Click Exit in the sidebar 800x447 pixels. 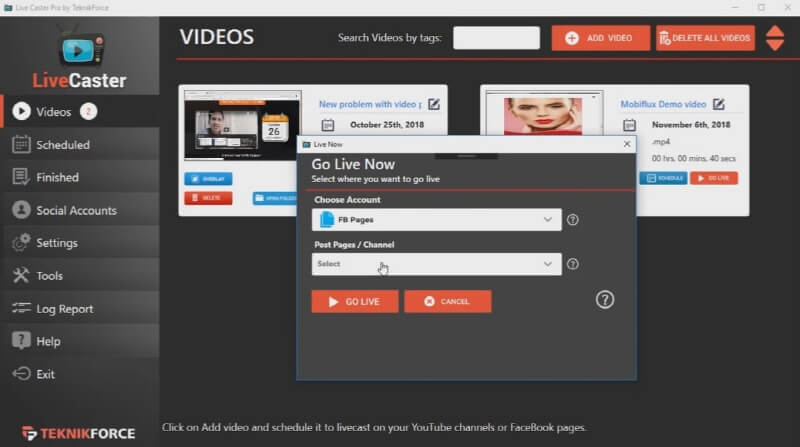coord(81,374)
